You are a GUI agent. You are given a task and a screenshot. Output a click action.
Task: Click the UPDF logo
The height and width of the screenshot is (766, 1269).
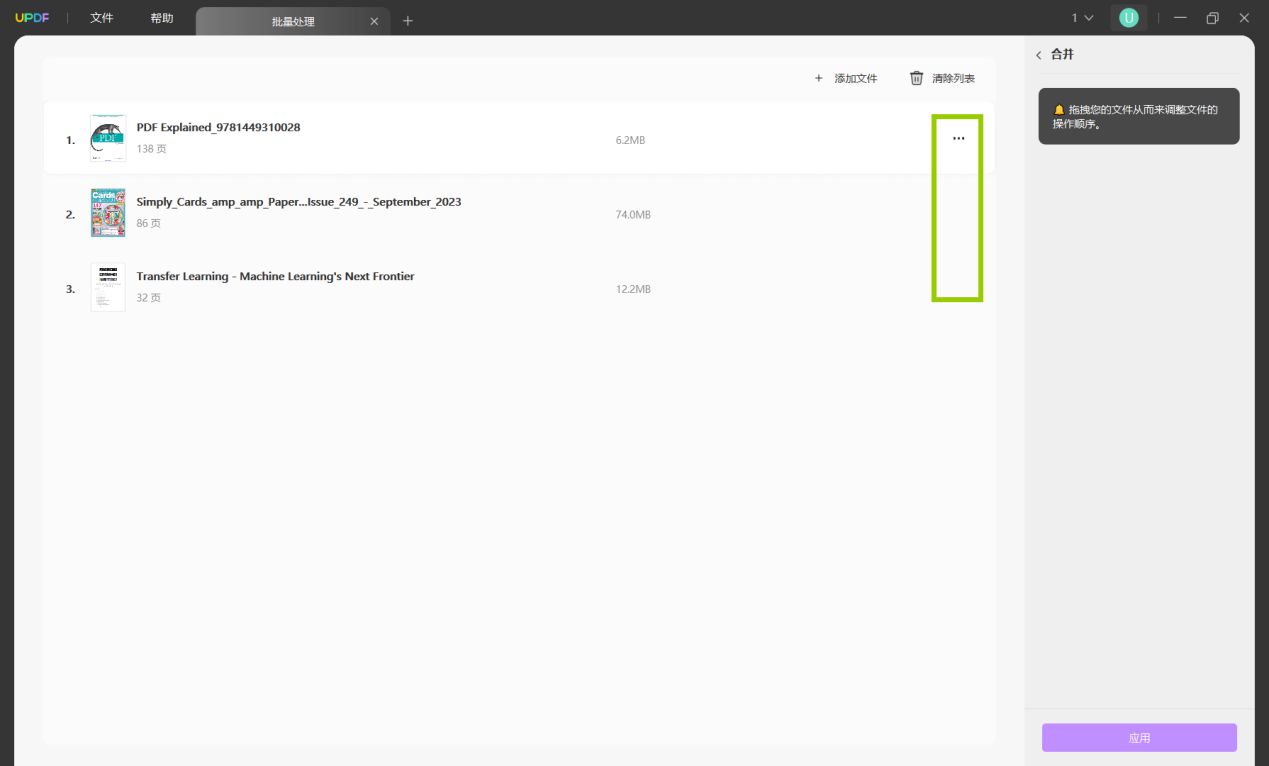pyautogui.click(x=32, y=18)
